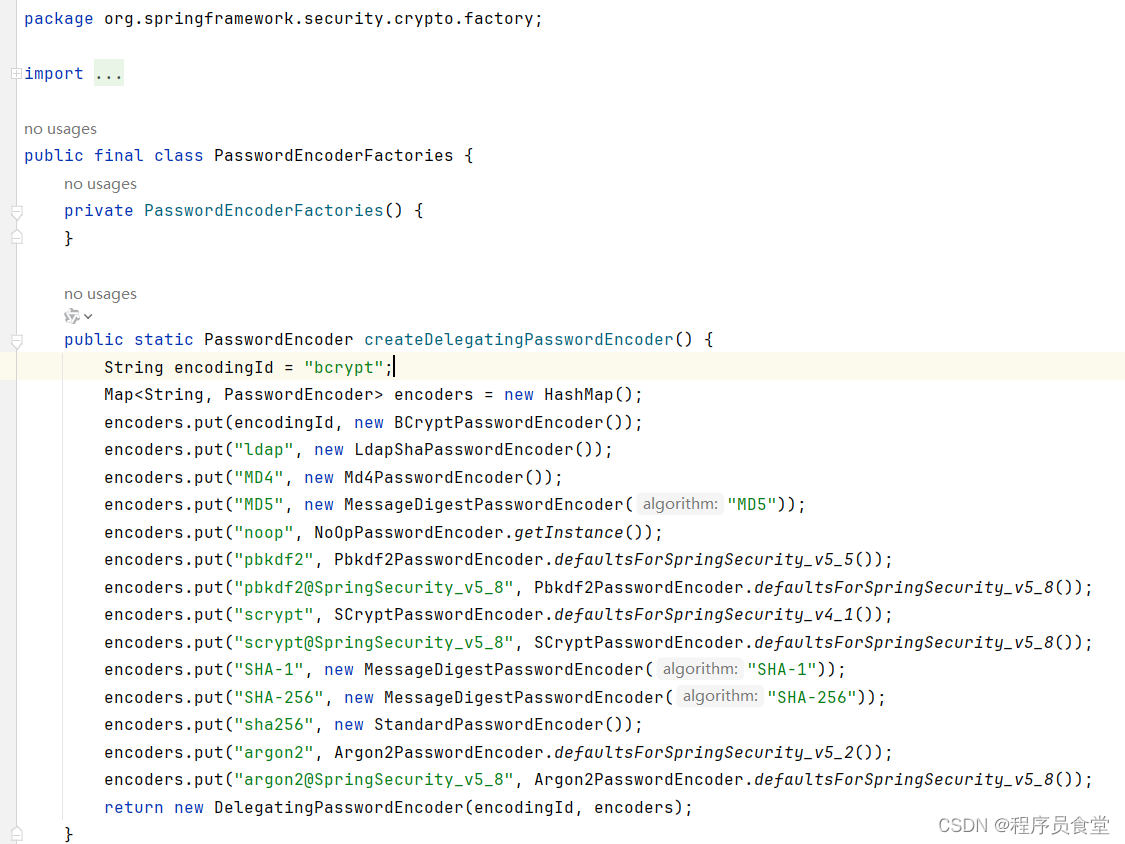Screen dimensions: 1125x844
Task: Collapse the private constructor fold marker
Action: pos(17,212)
